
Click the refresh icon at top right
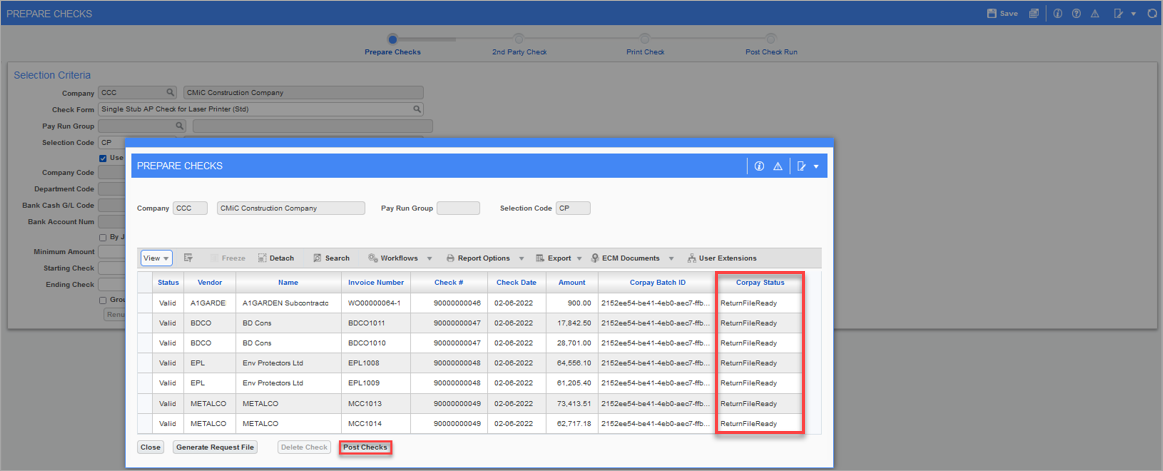(1153, 14)
